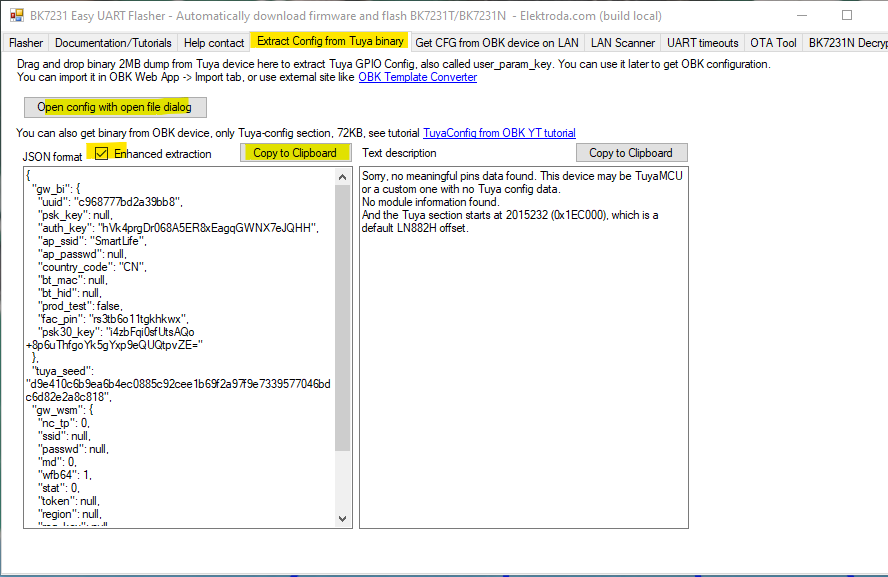Click the "md": 0 line in JSON
This screenshot has width=888, height=577.
click(x=57, y=463)
